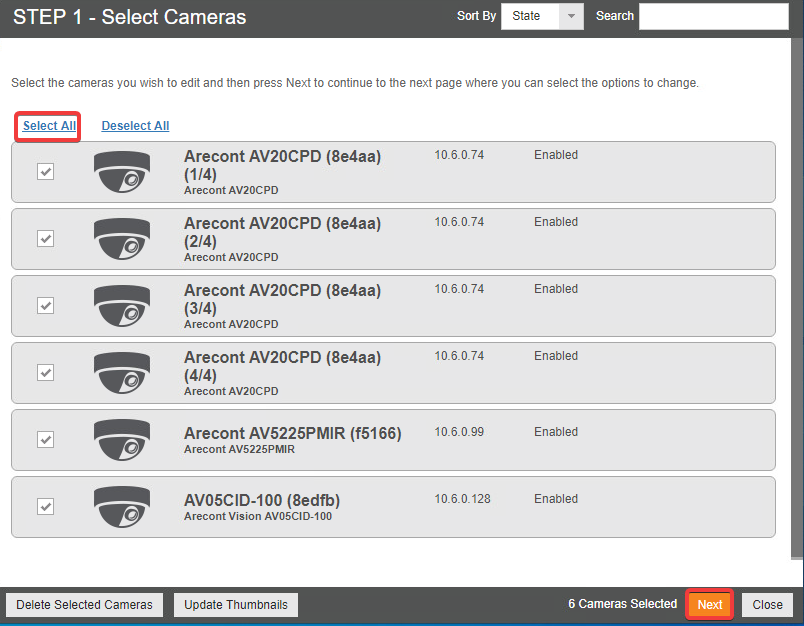Uncheck the Arecont AV20CPD (1/4) camera checkbox
The width and height of the screenshot is (804, 626).
pyautogui.click(x=46, y=171)
